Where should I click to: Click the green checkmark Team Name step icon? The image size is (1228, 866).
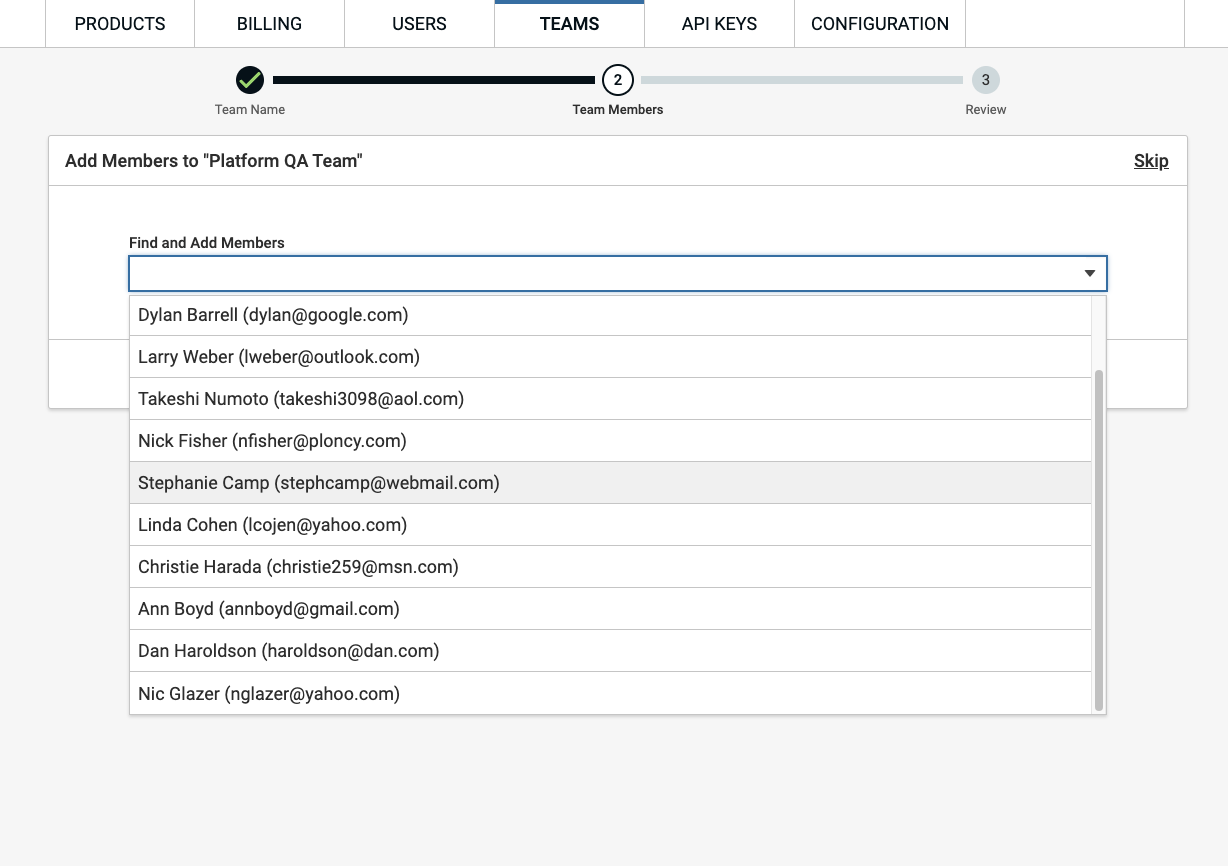click(x=250, y=80)
